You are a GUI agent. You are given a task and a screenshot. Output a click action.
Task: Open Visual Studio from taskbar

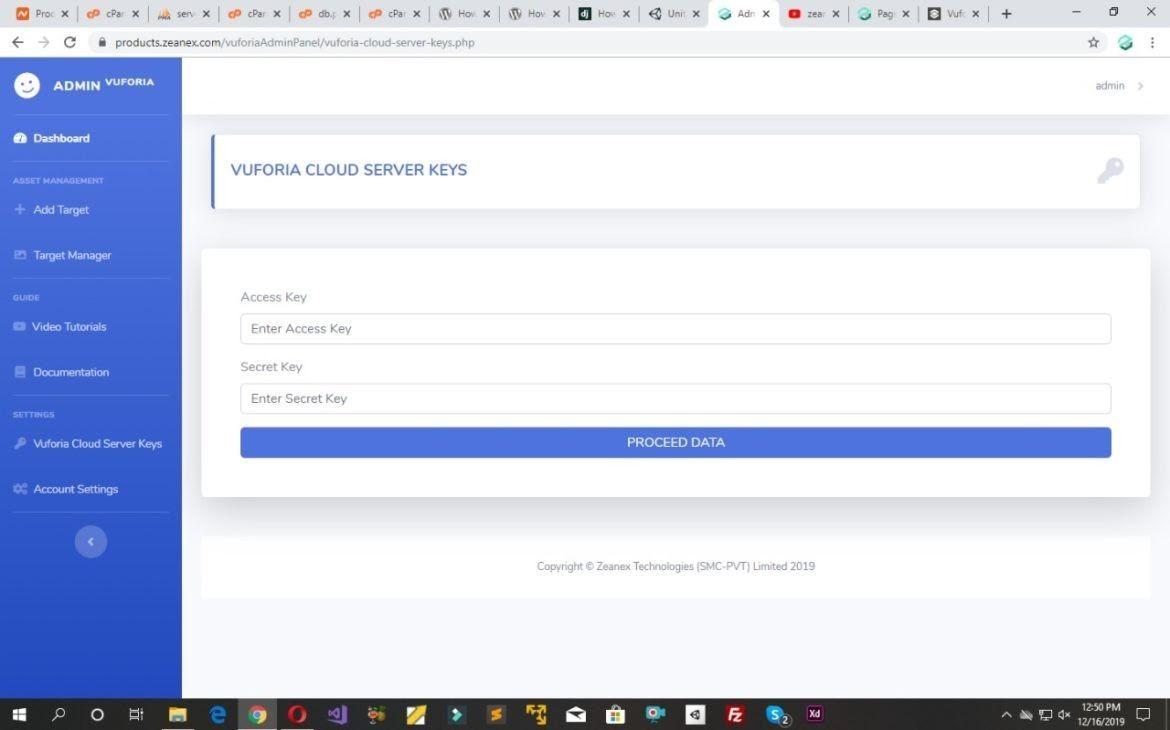[337, 714]
